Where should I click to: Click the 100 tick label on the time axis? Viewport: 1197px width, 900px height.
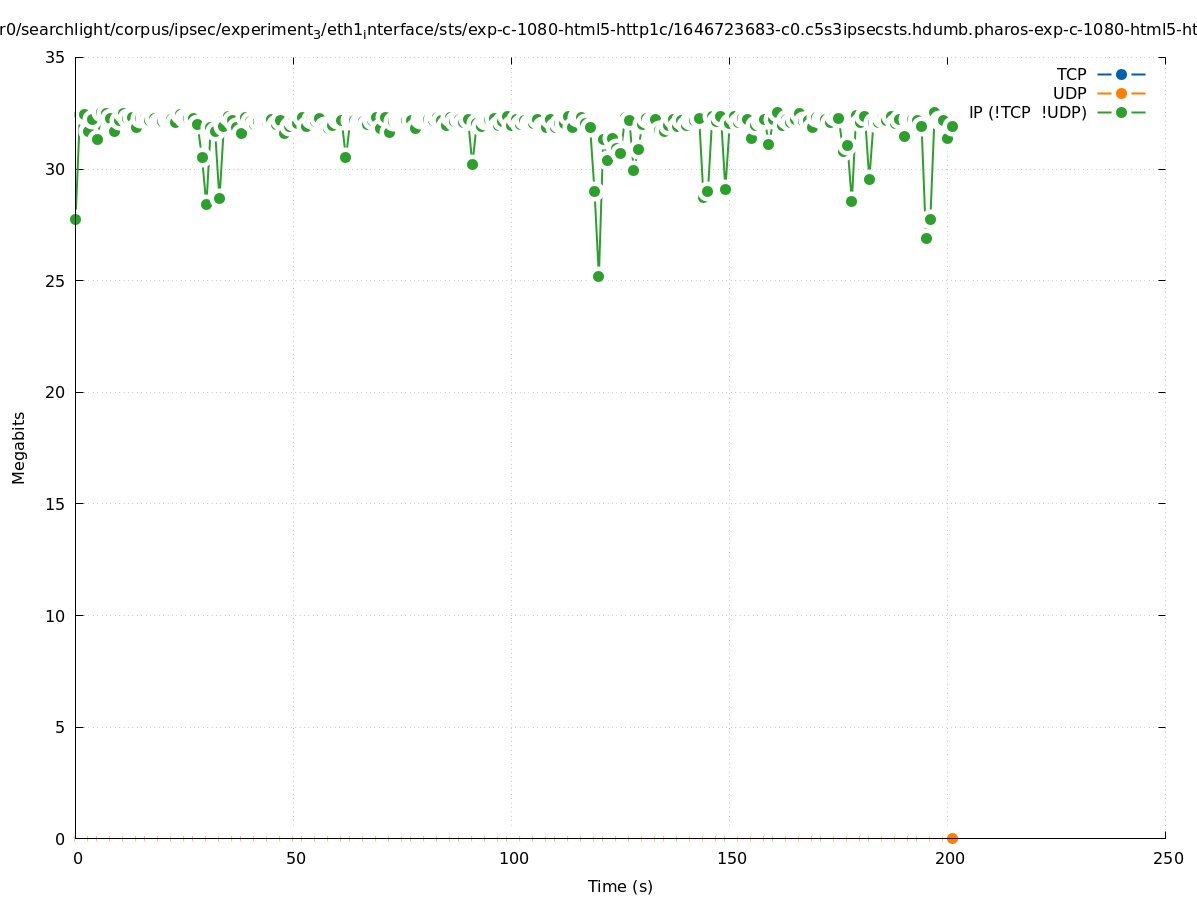point(512,858)
